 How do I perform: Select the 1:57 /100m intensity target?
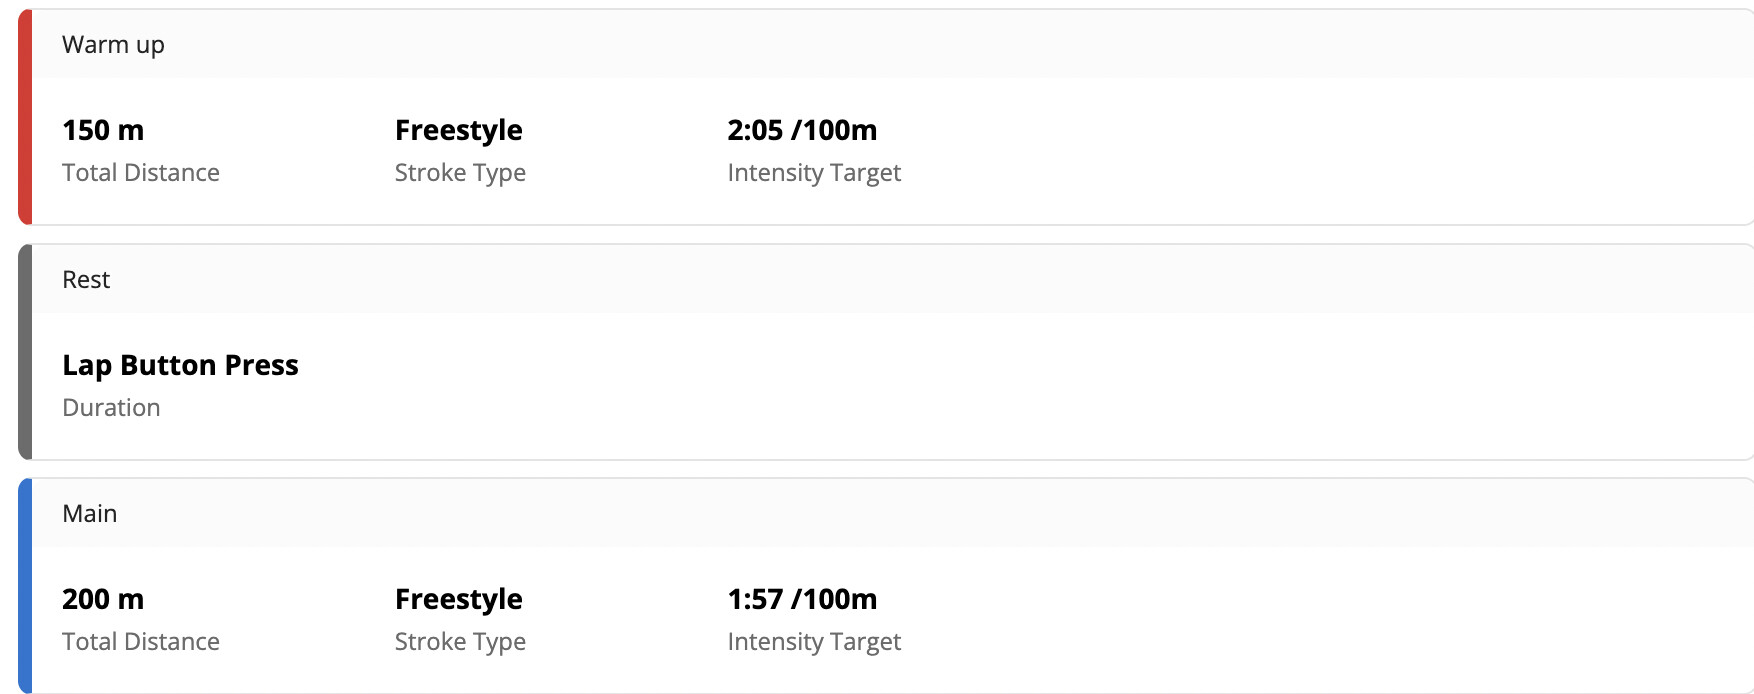click(802, 599)
